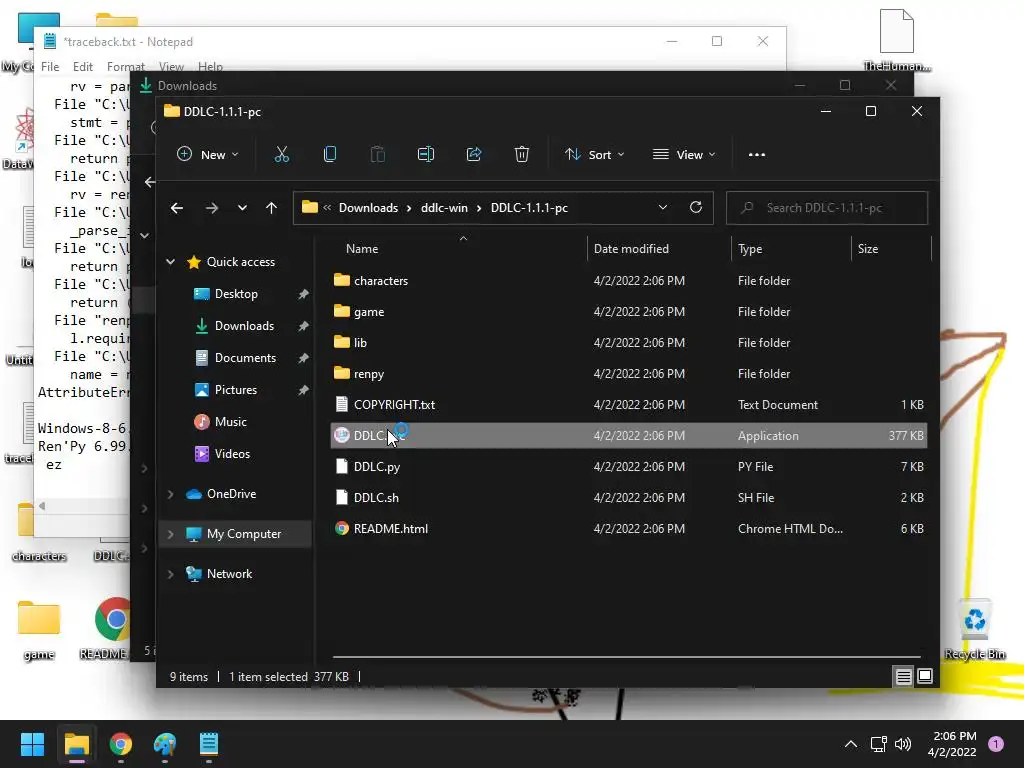Viewport: 1024px width, 768px height.
Task: Select Desktop in Quick access
Action: point(235,294)
